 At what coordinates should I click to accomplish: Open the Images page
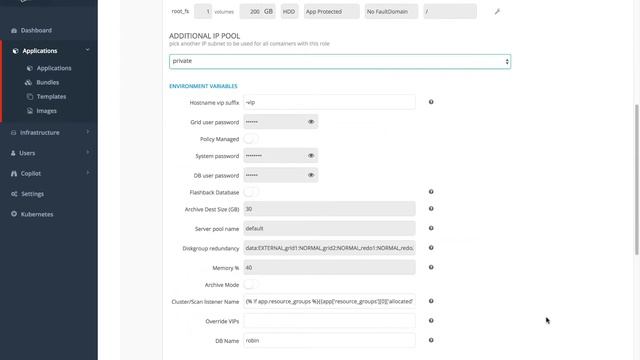pyautogui.click(x=47, y=111)
